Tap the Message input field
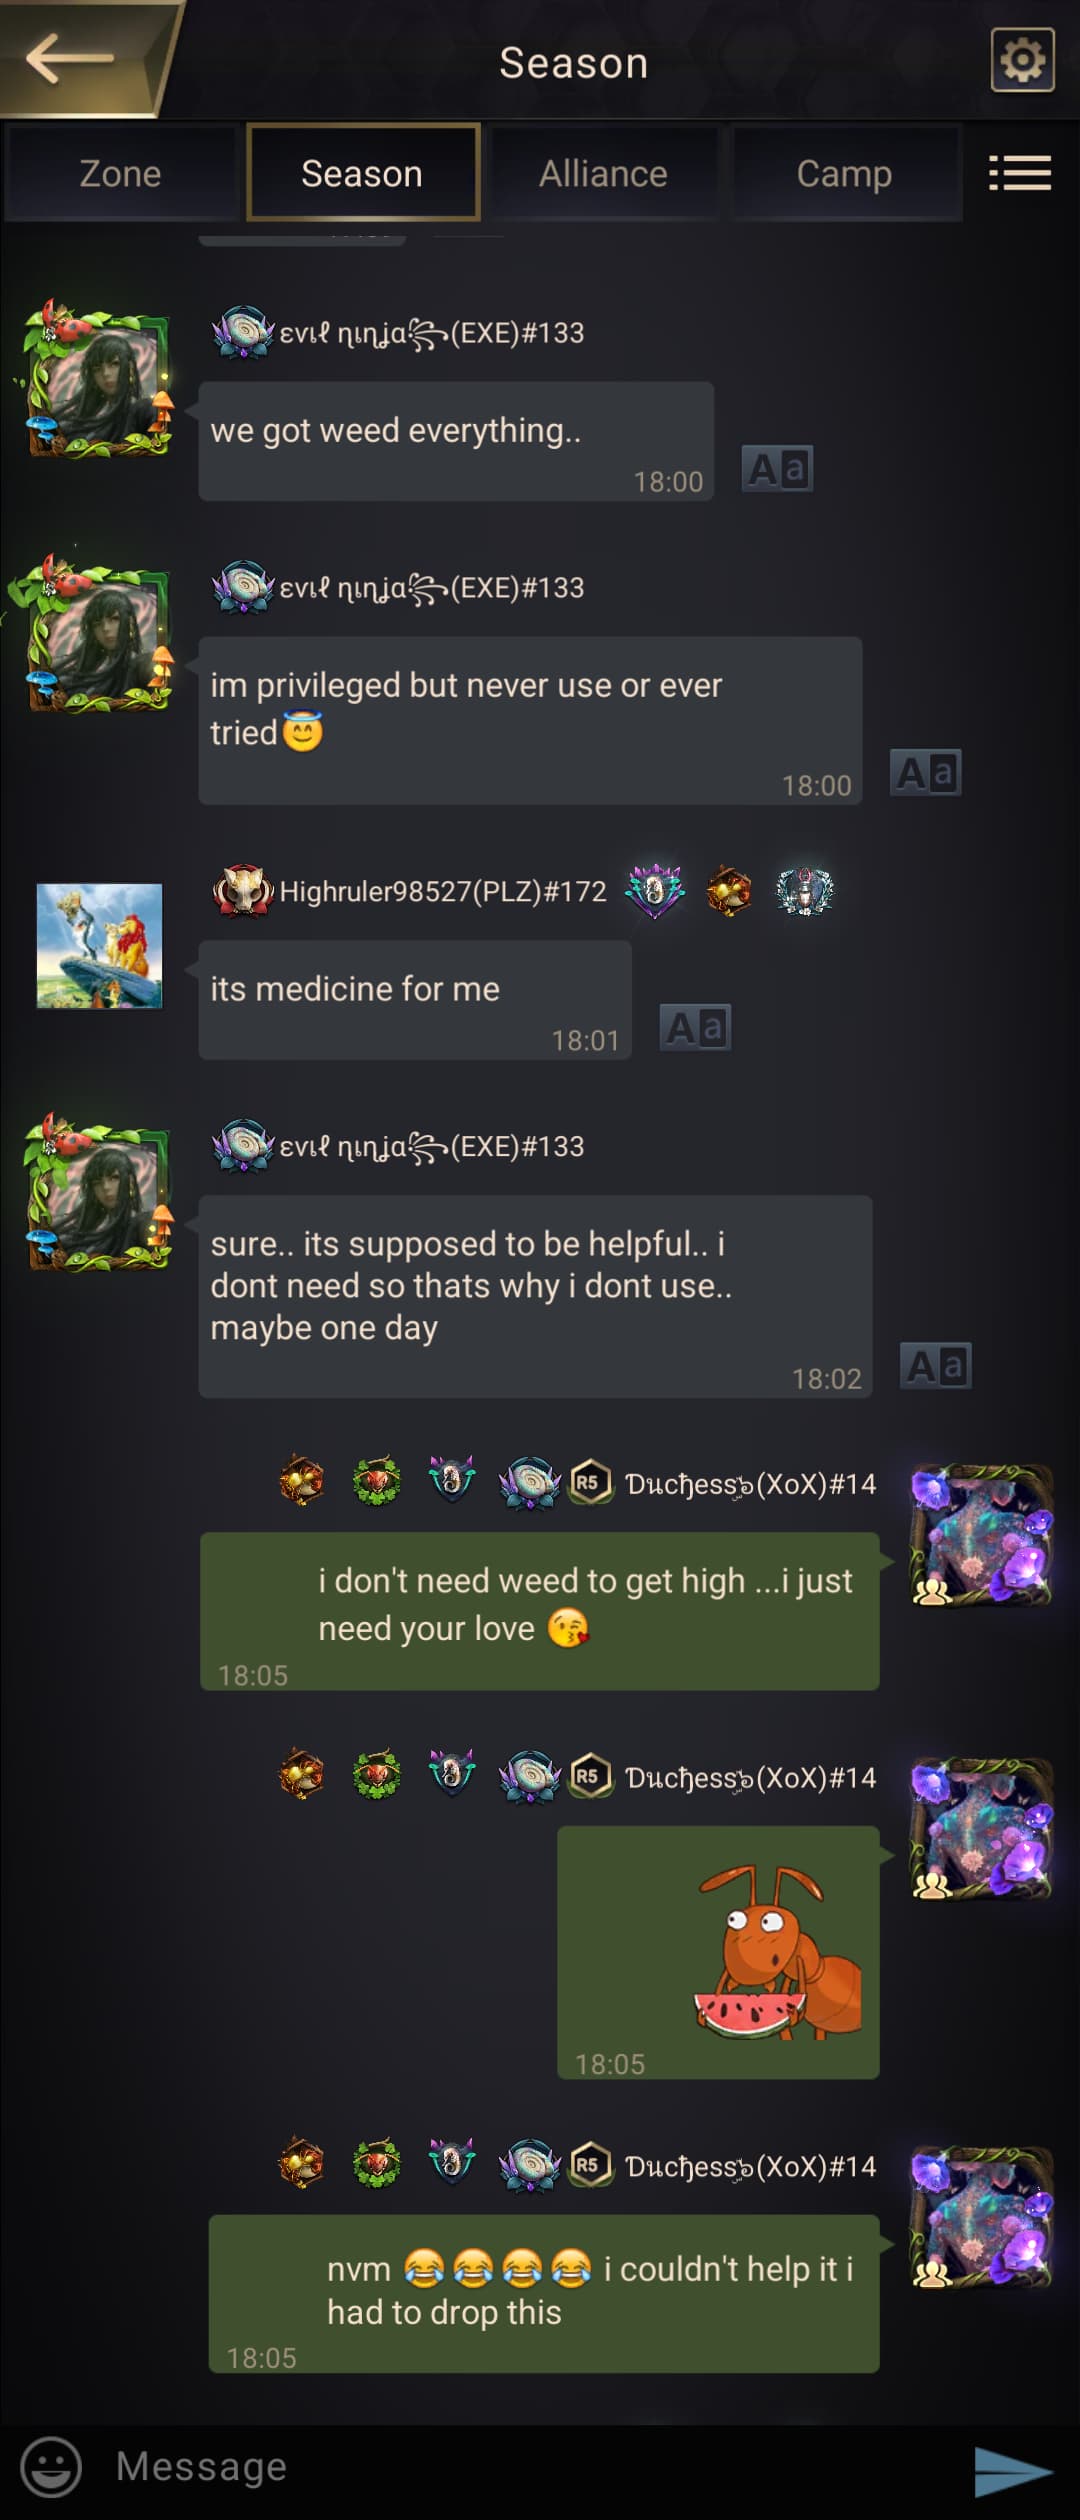The image size is (1080, 2520). 520,2466
